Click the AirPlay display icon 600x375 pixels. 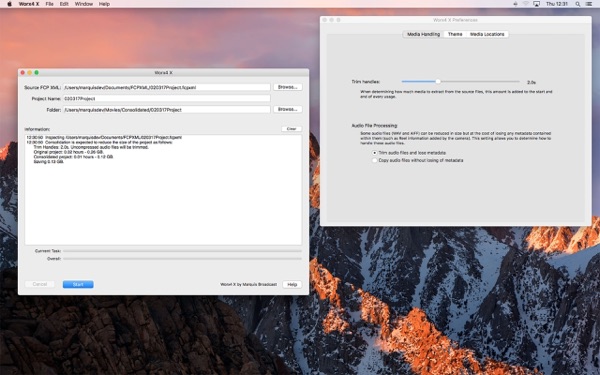coord(536,4)
